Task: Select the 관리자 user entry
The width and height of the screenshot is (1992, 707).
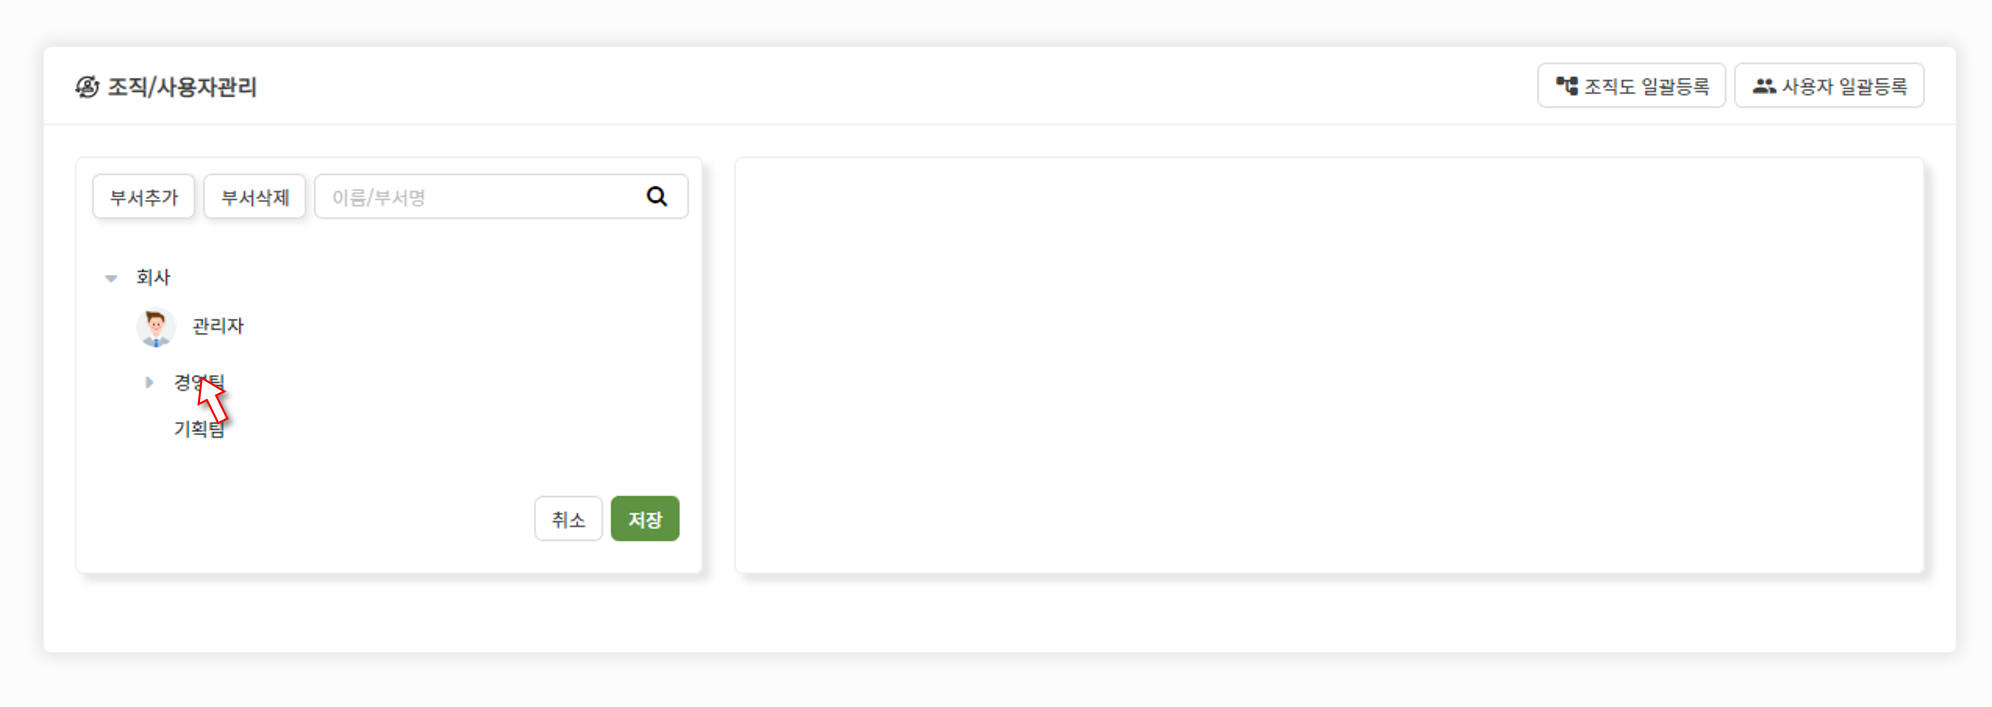Action: pyautogui.click(x=218, y=326)
